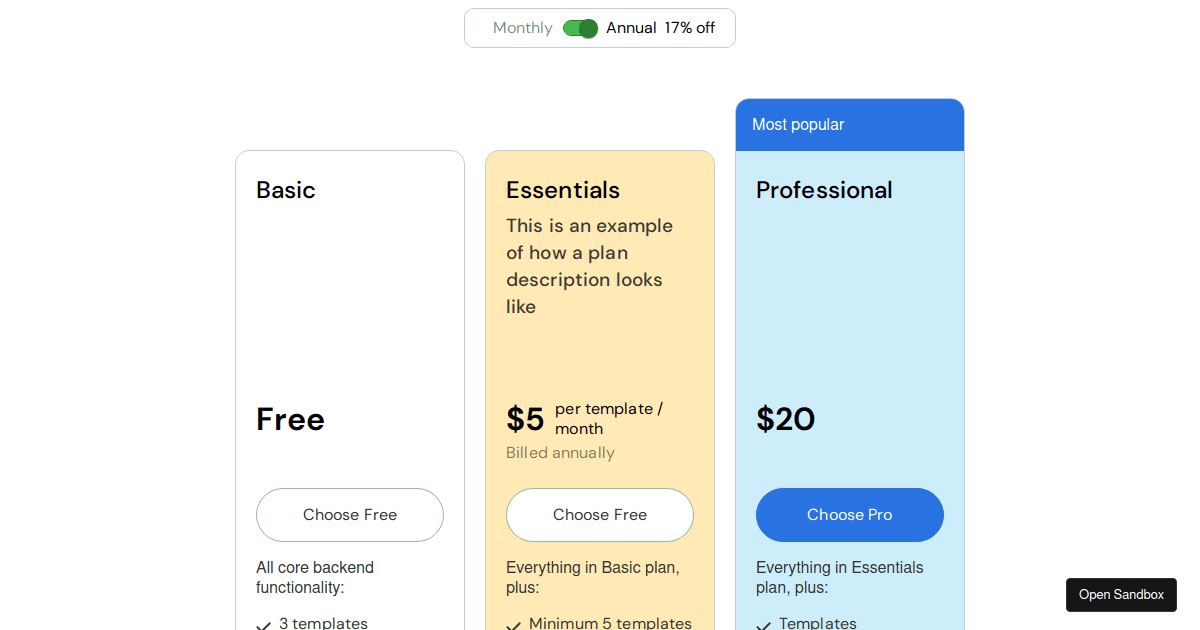This screenshot has width=1200, height=630.
Task: Click the Essentials plan heading
Action: pos(563,190)
